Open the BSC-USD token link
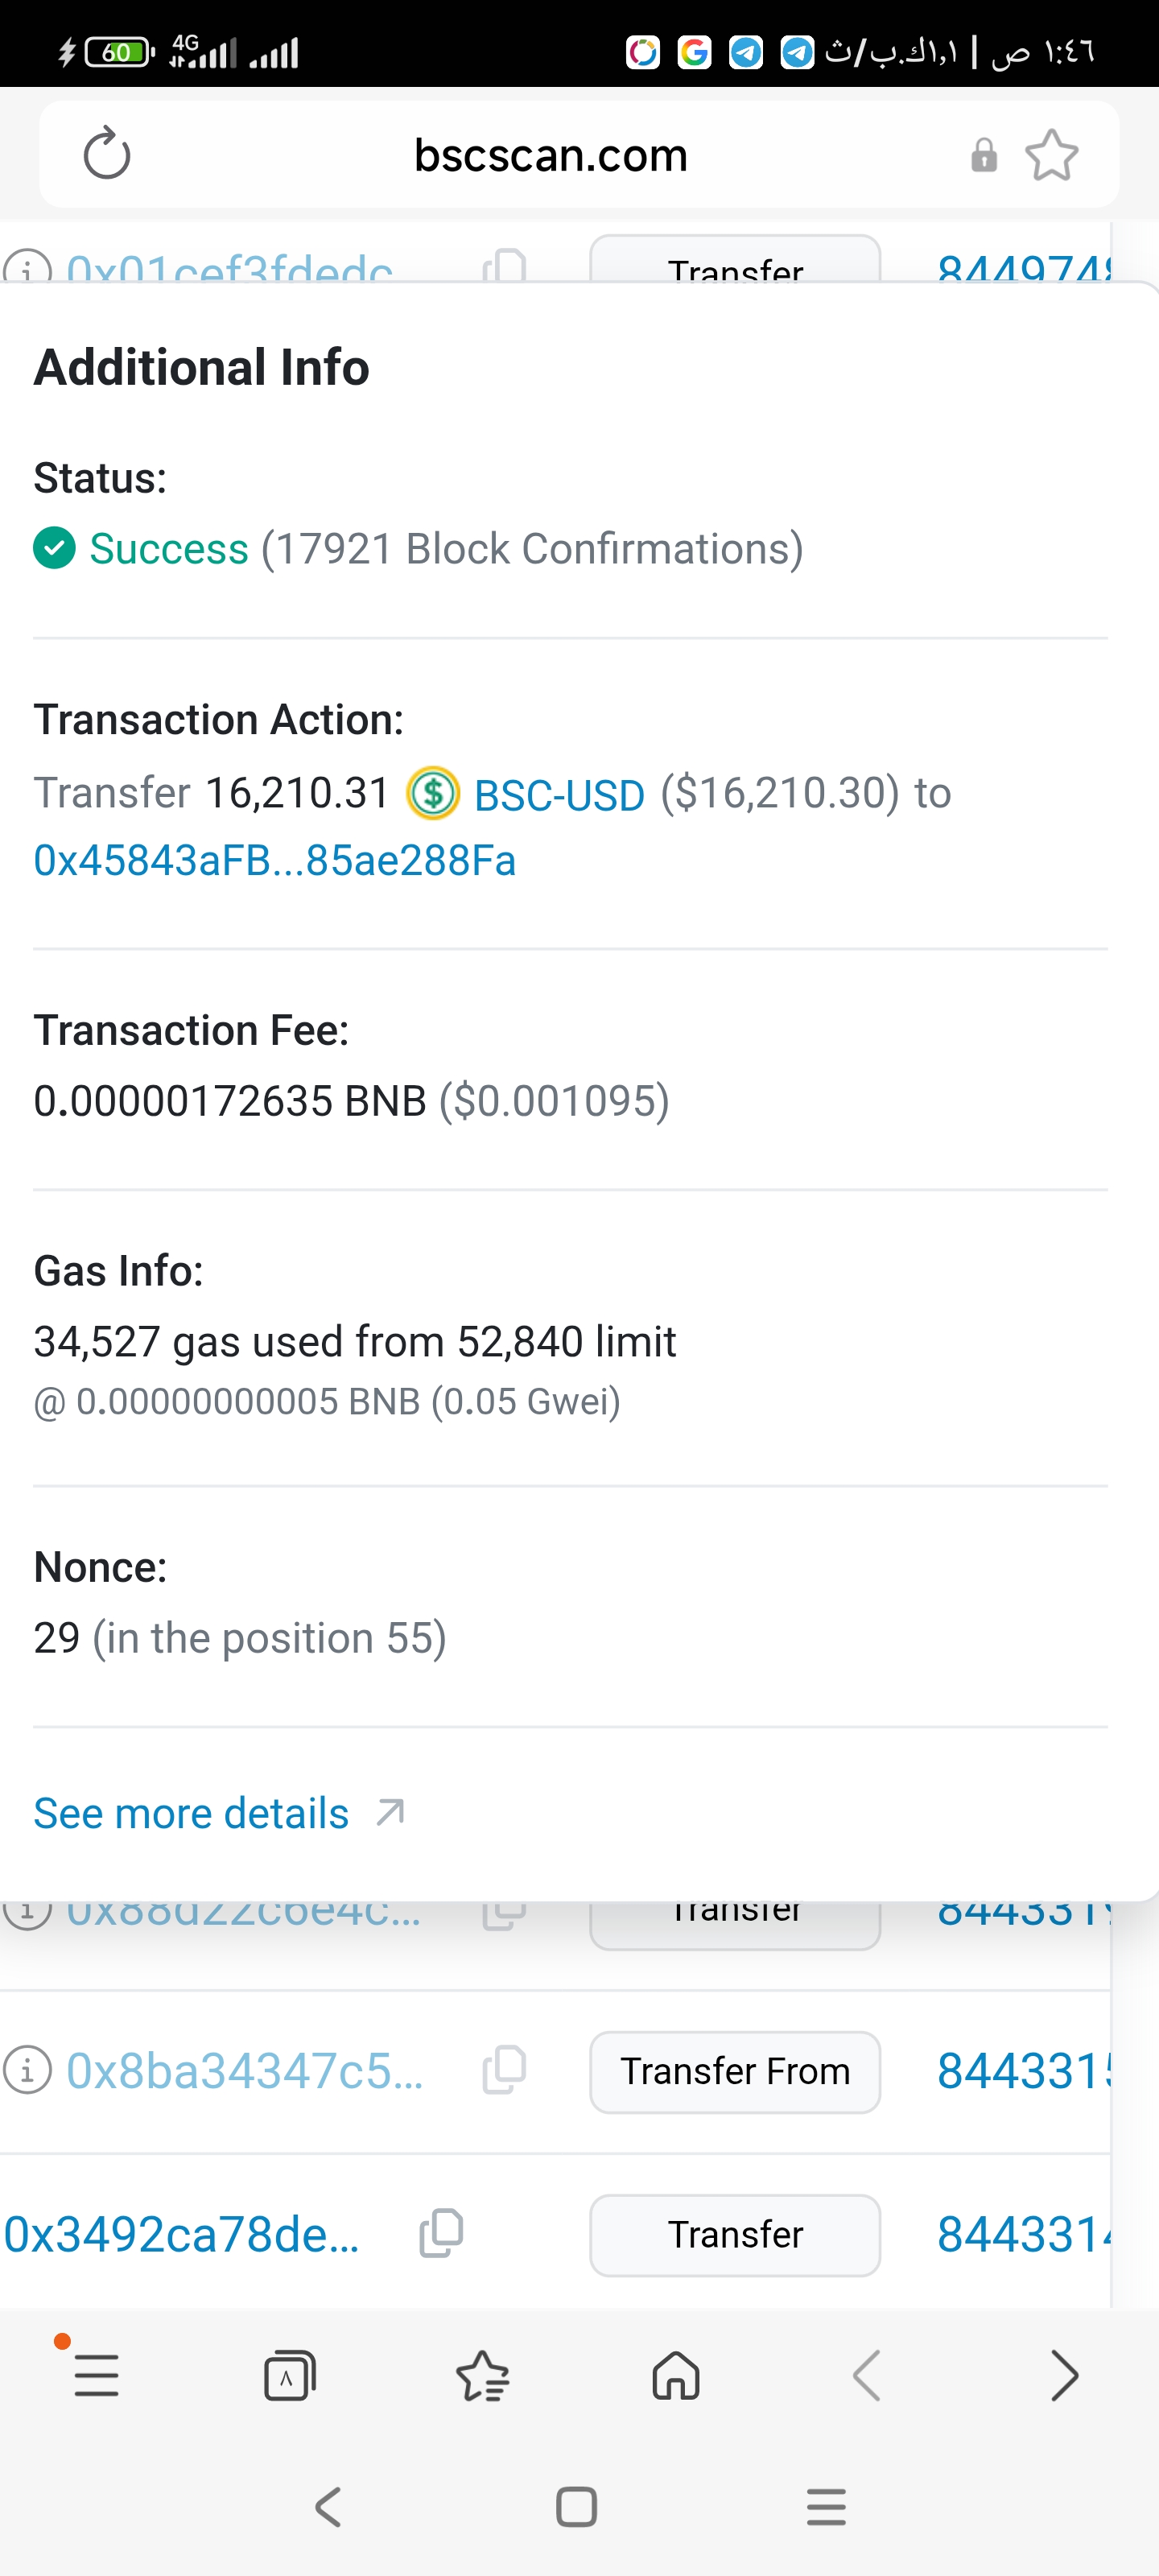This screenshot has width=1159, height=2576. (x=559, y=796)
